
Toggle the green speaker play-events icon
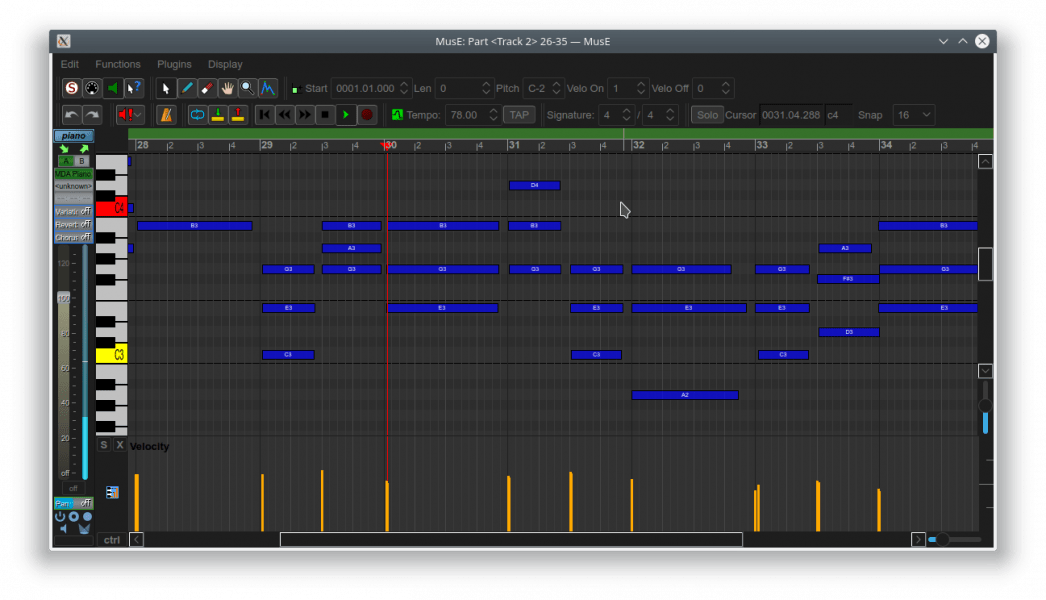point(113,88)
